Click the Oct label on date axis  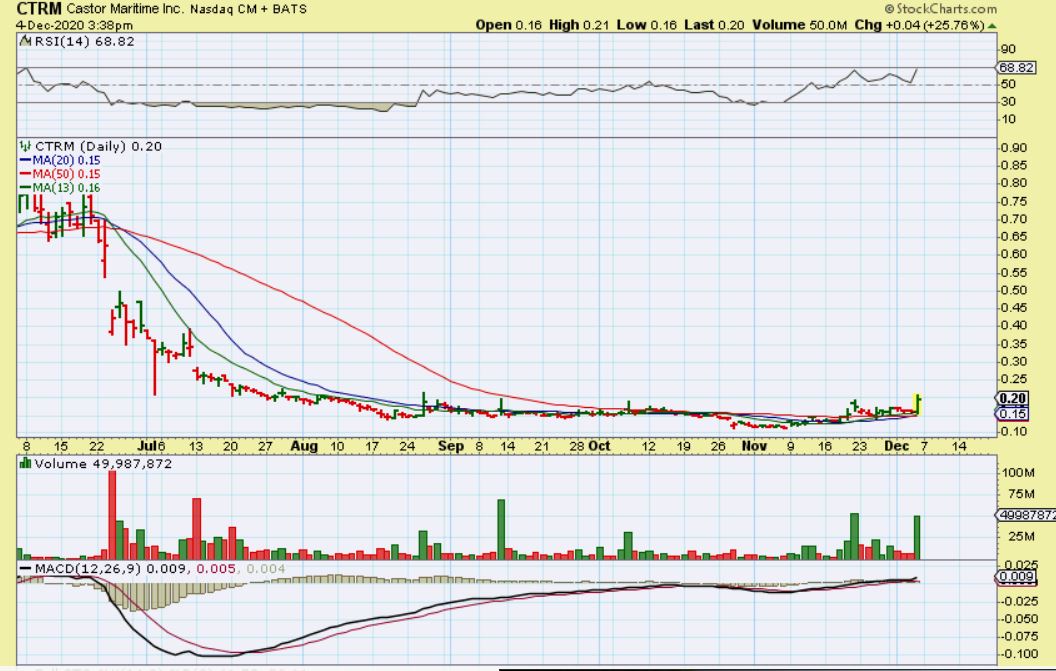pyautogui.click(x=600, y=446)
